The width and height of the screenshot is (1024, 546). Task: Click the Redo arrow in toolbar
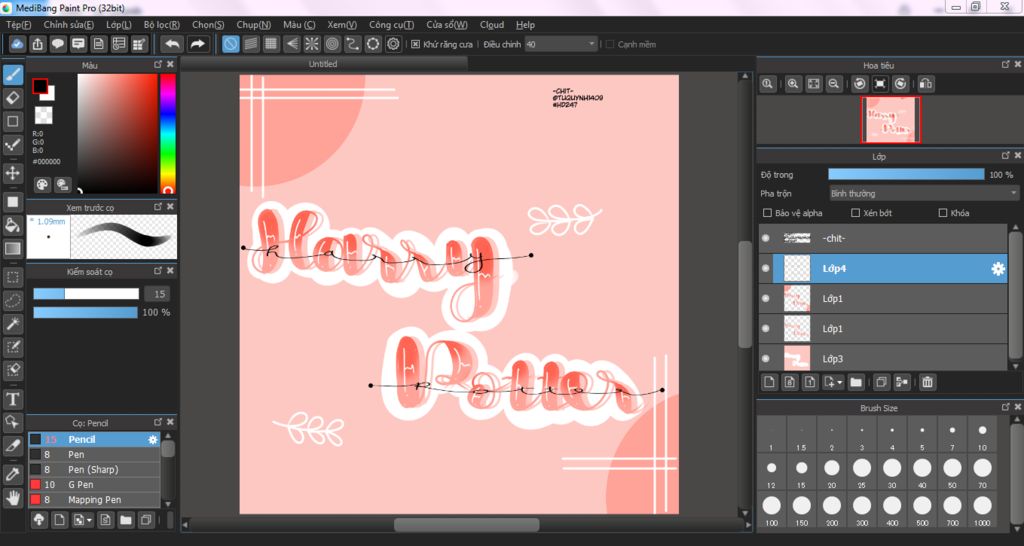[x=197, y=44]
